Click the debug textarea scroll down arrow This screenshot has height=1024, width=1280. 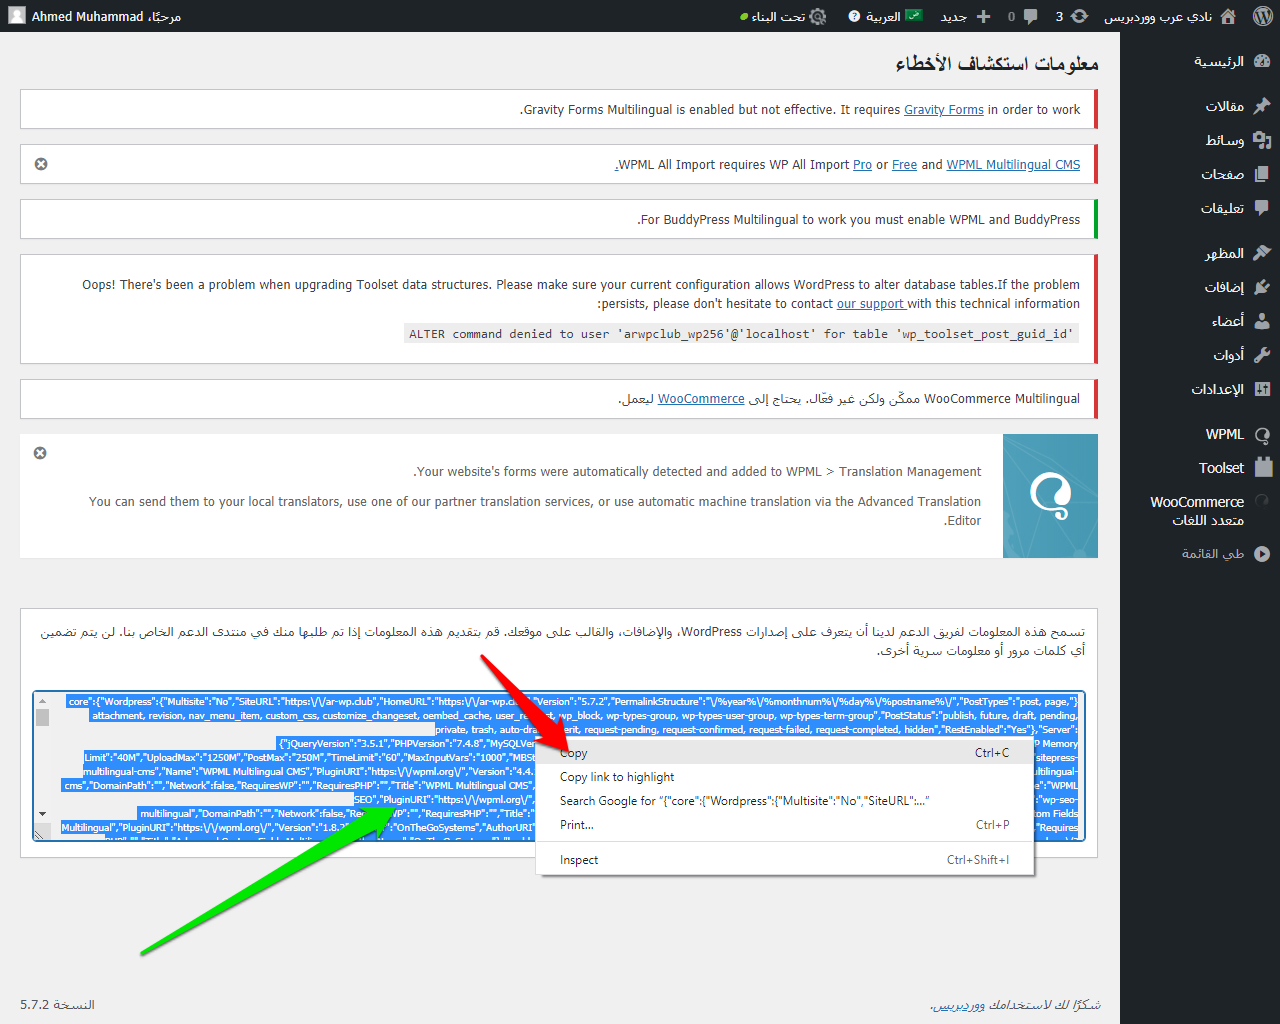tap(42, 814)
